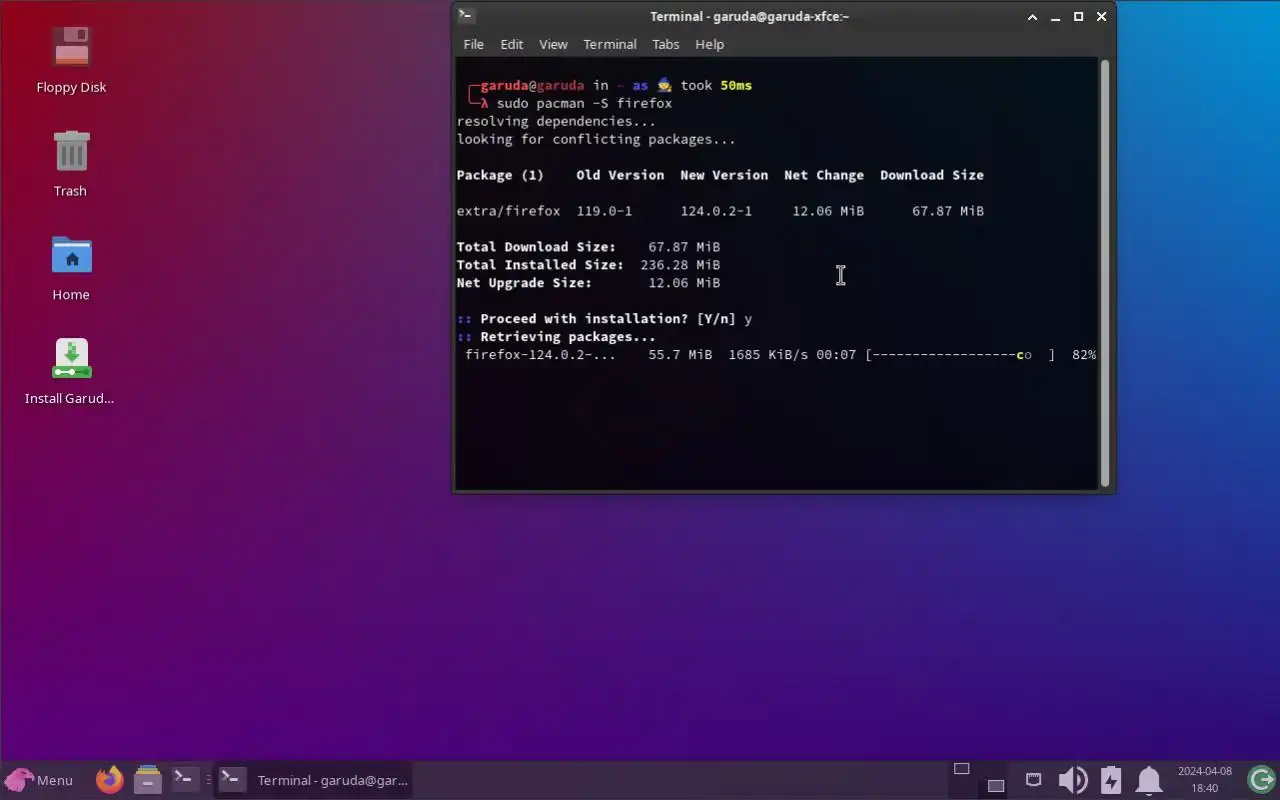This screenshot has width=1280, height=800.
Task: Click the old version value 119.0-1
Action: (x=604, y=211)
